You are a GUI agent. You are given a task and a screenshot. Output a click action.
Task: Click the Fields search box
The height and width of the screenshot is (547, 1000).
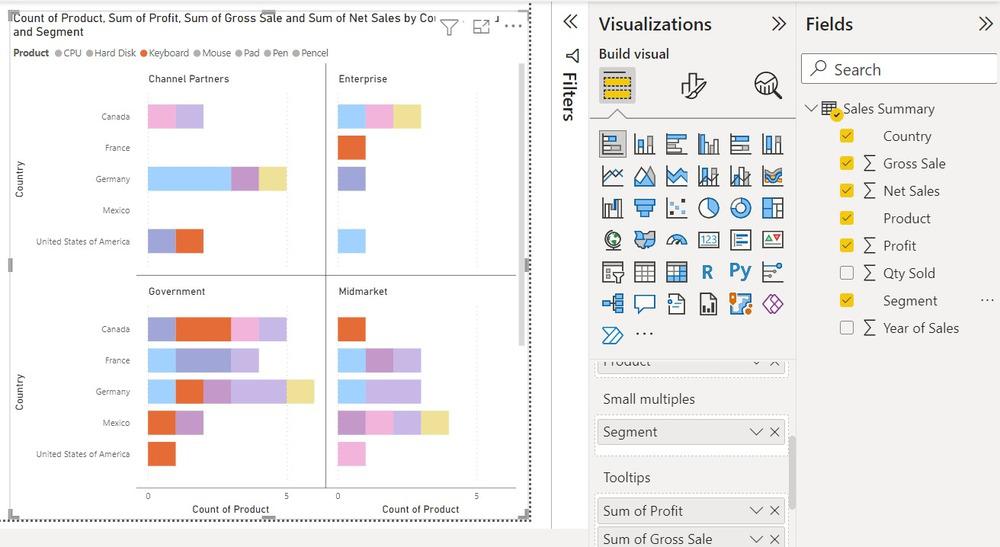coord(900,69)
